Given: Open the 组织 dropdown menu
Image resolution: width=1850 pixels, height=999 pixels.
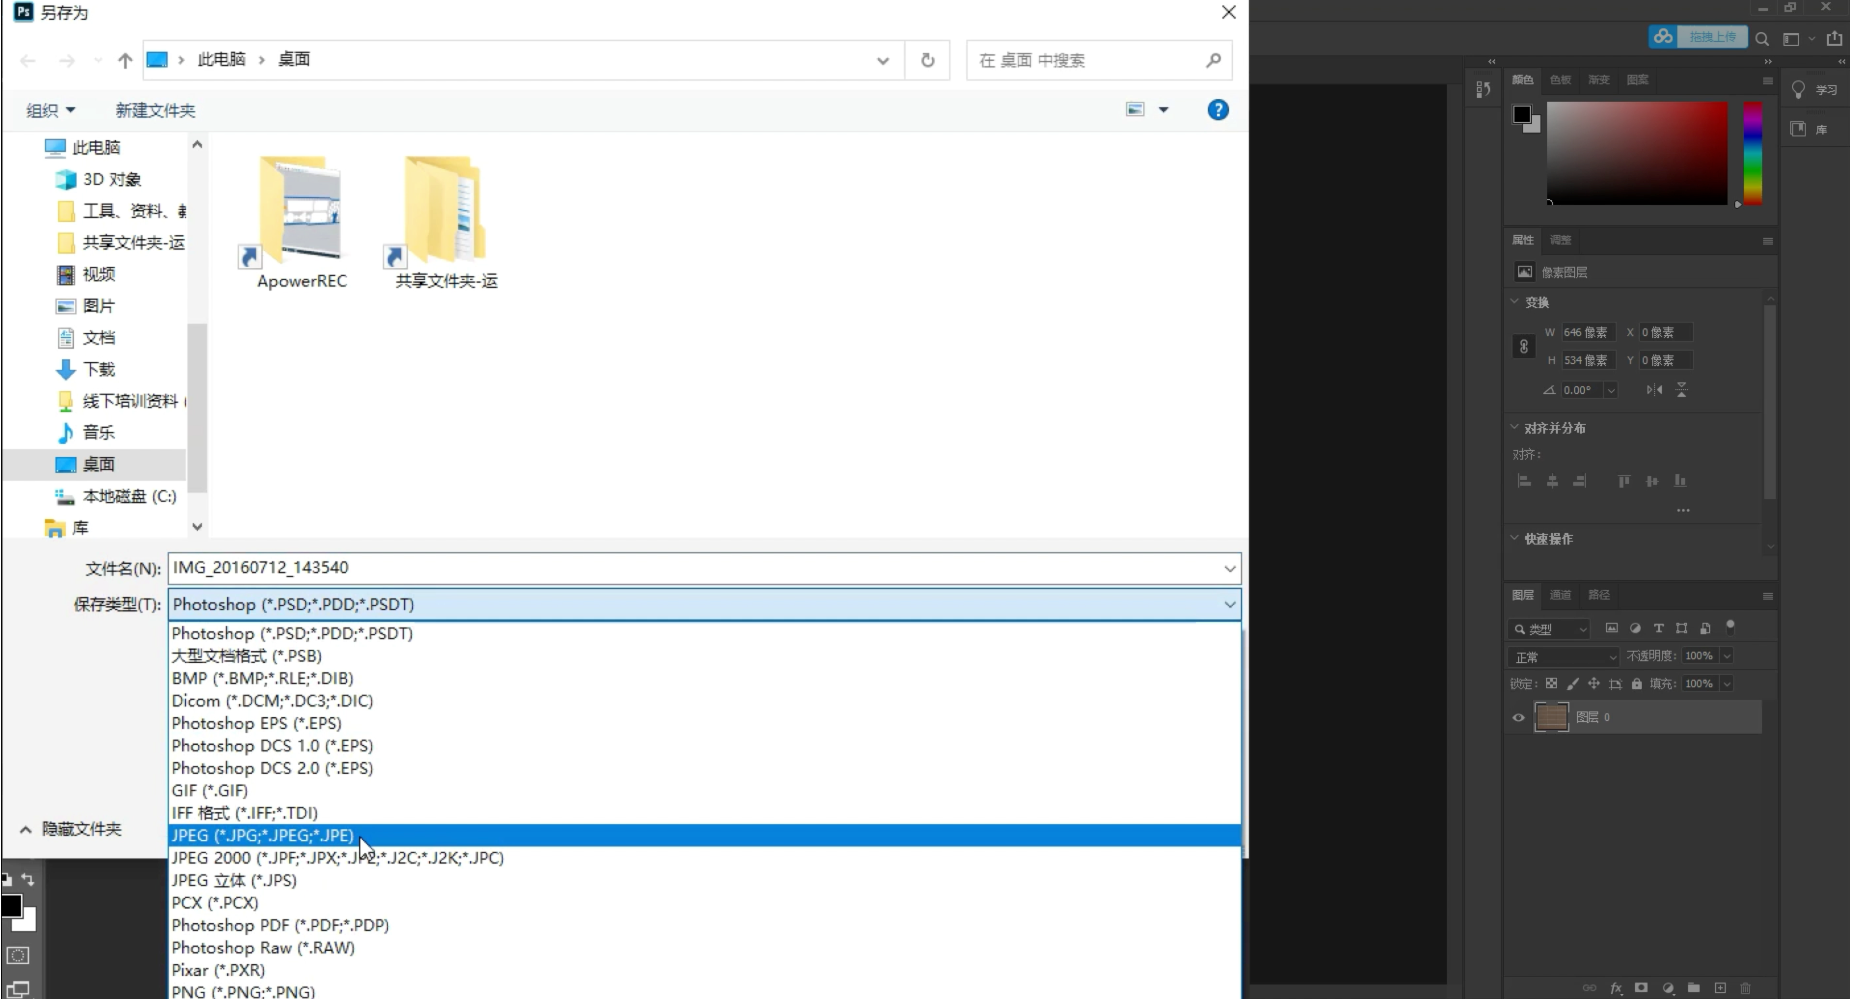Looking at the screenshot, I should [50, 110].
